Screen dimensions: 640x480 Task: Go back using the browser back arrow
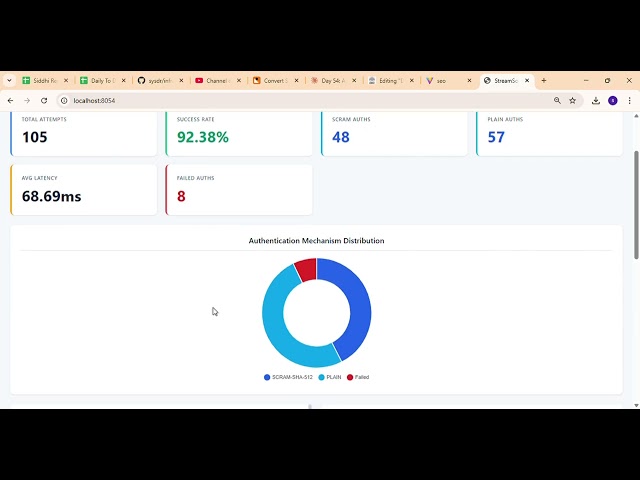point(11,100)
